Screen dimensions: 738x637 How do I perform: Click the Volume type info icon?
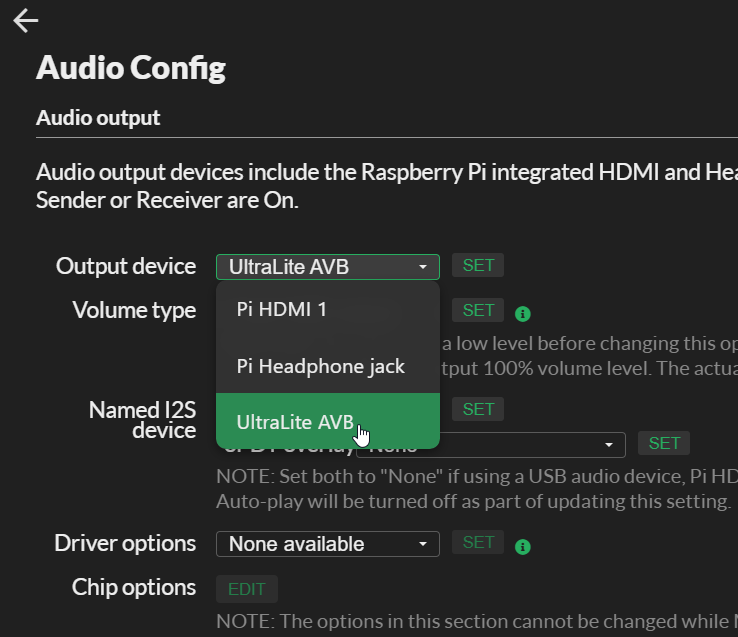click(x=522, y=314)
